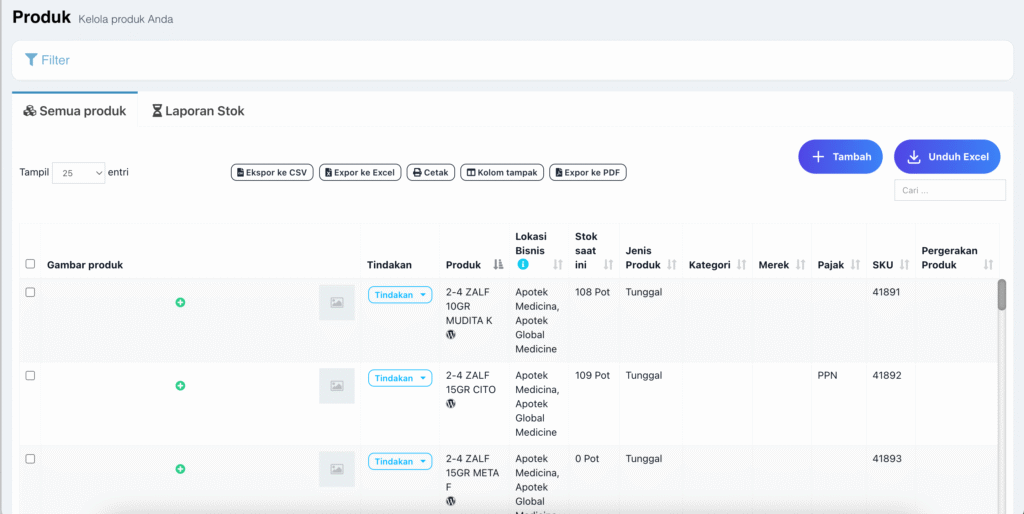
Task: Select the Semua produk tab
Action: click(75, 111)
